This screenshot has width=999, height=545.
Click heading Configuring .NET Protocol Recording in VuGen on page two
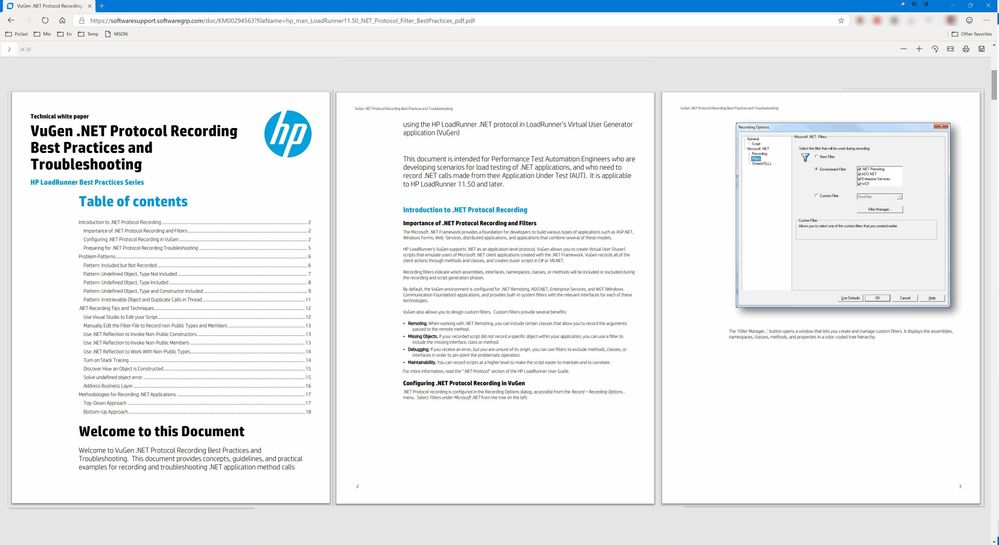[464, 383]
